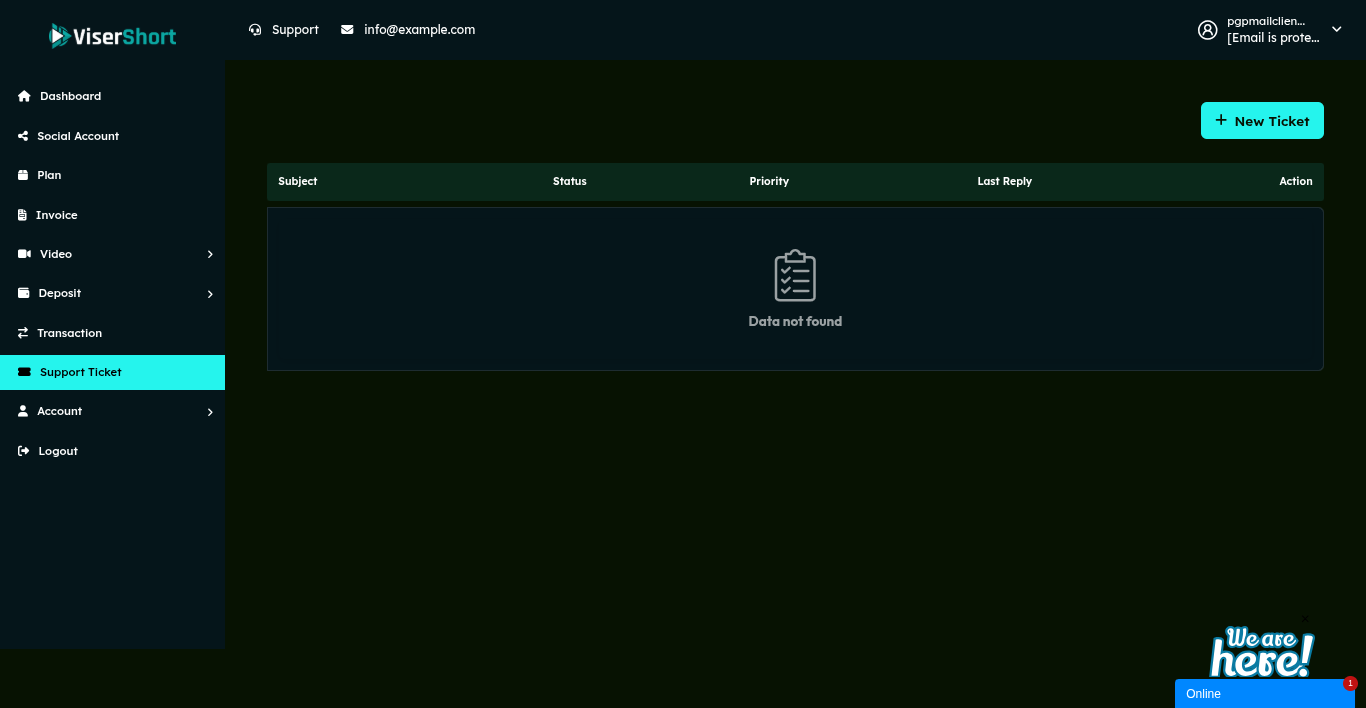The height and width of the screenshot is (708, 1366).
Task: Click the 'We are here!' chat graphic
Action: coord(1261,652)
